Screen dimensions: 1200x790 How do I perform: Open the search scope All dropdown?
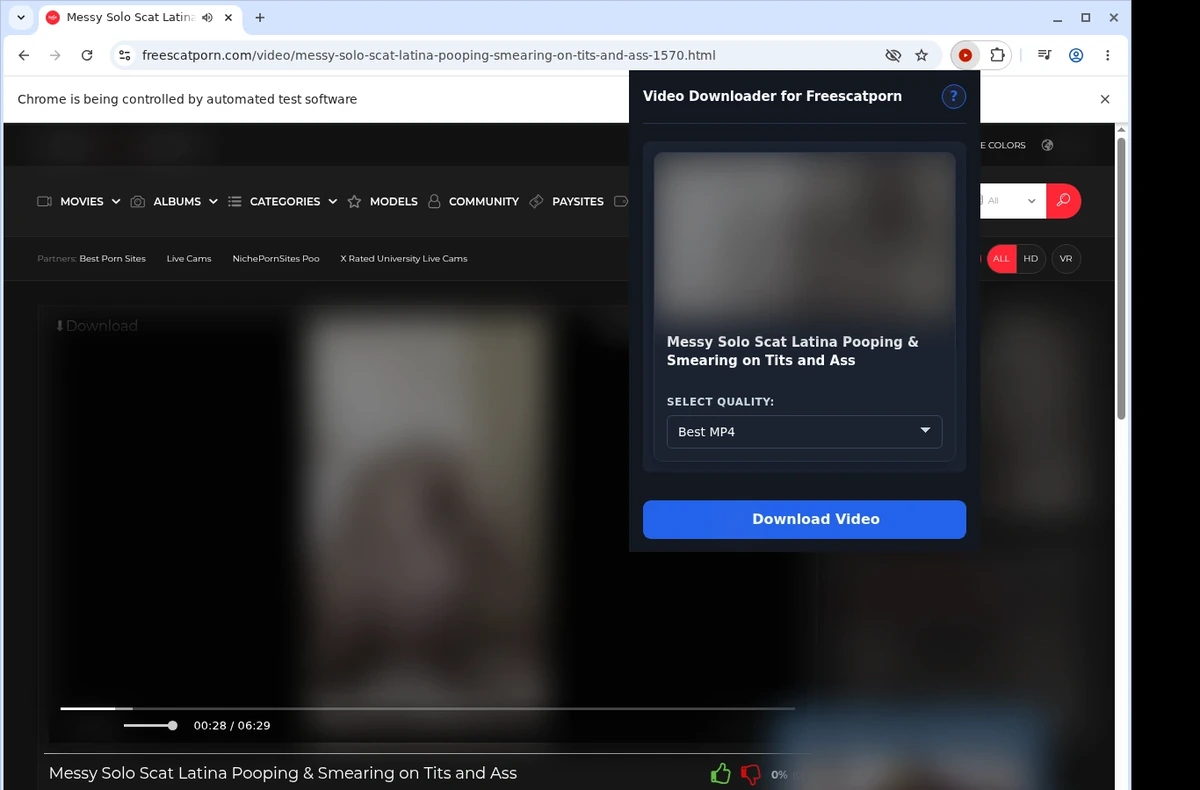(x=1015, y=201)
